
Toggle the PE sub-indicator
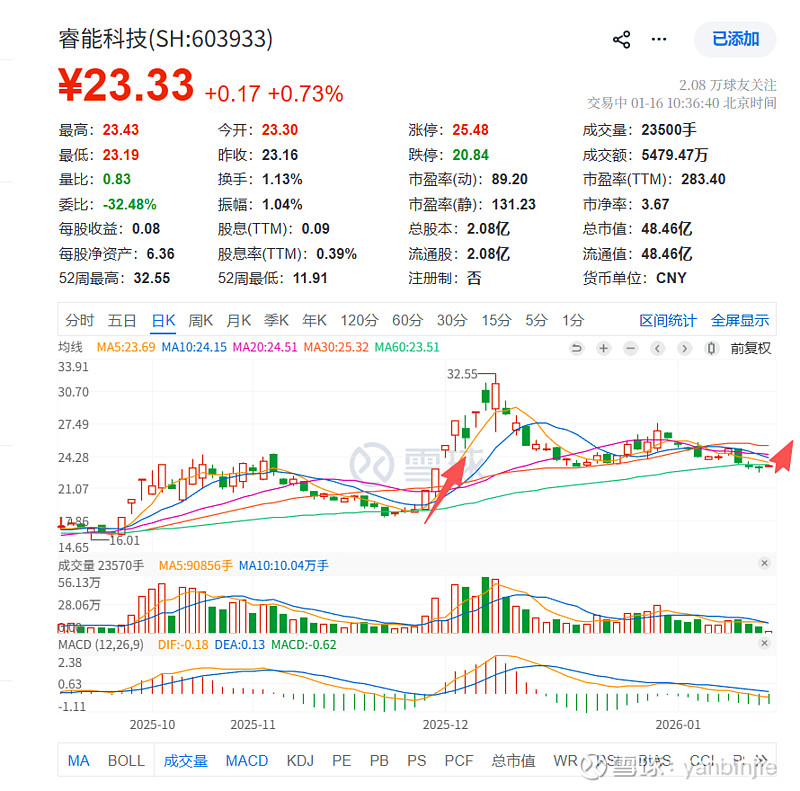tap(341, 760)
